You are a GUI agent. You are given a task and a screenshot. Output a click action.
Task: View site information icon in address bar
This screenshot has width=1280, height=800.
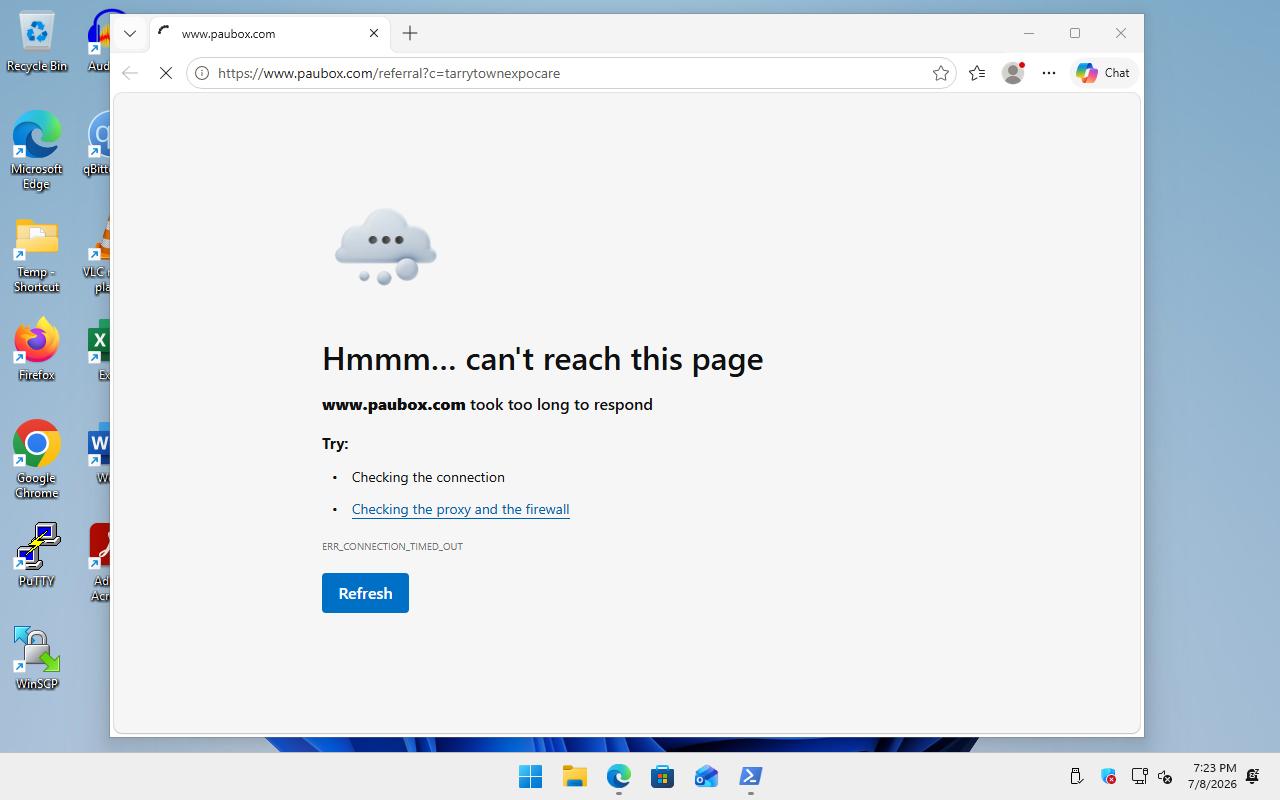[x=202, y=73]
